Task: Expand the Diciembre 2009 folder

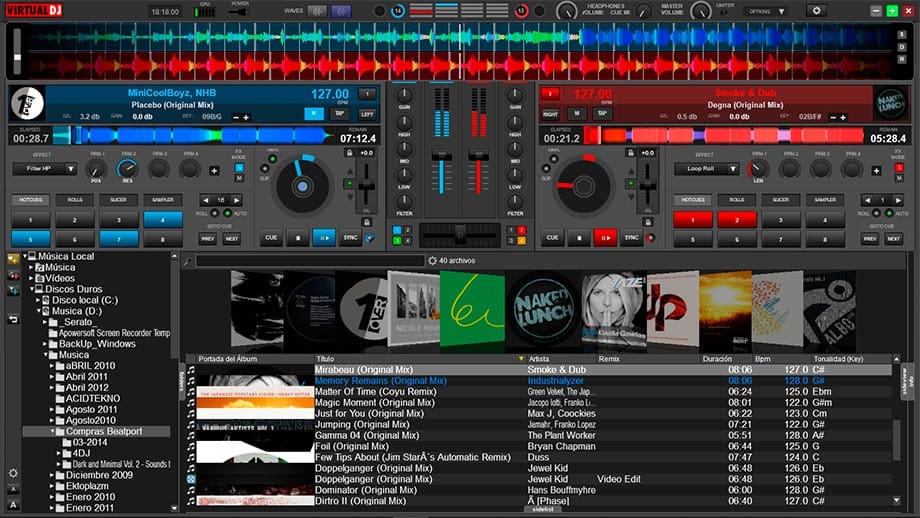Action: pos(52,475)
